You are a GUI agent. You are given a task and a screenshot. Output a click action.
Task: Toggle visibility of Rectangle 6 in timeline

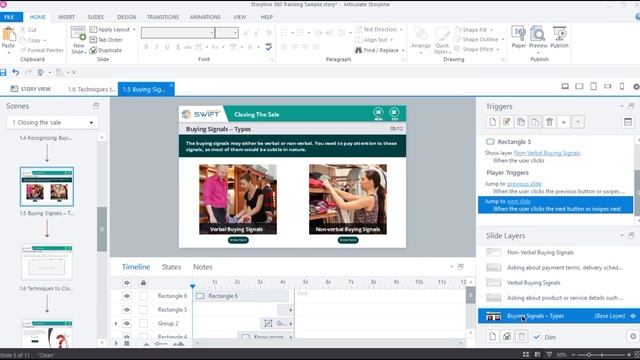(127, 296)
